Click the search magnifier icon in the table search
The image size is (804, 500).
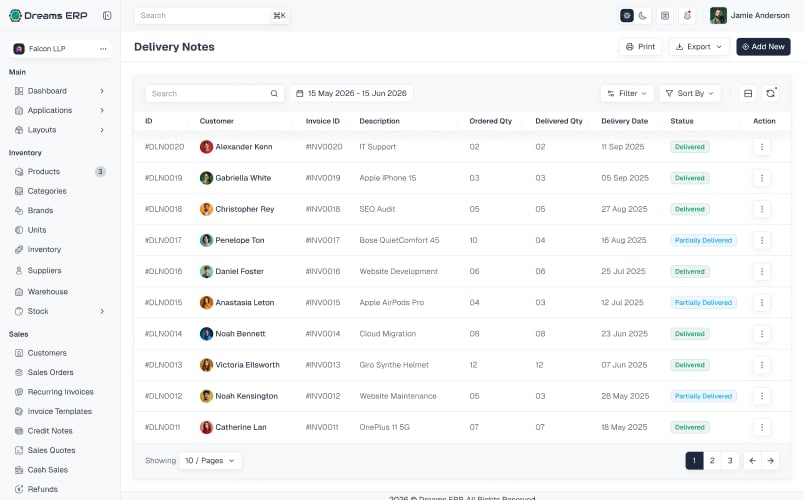click(x=274, y=93)
